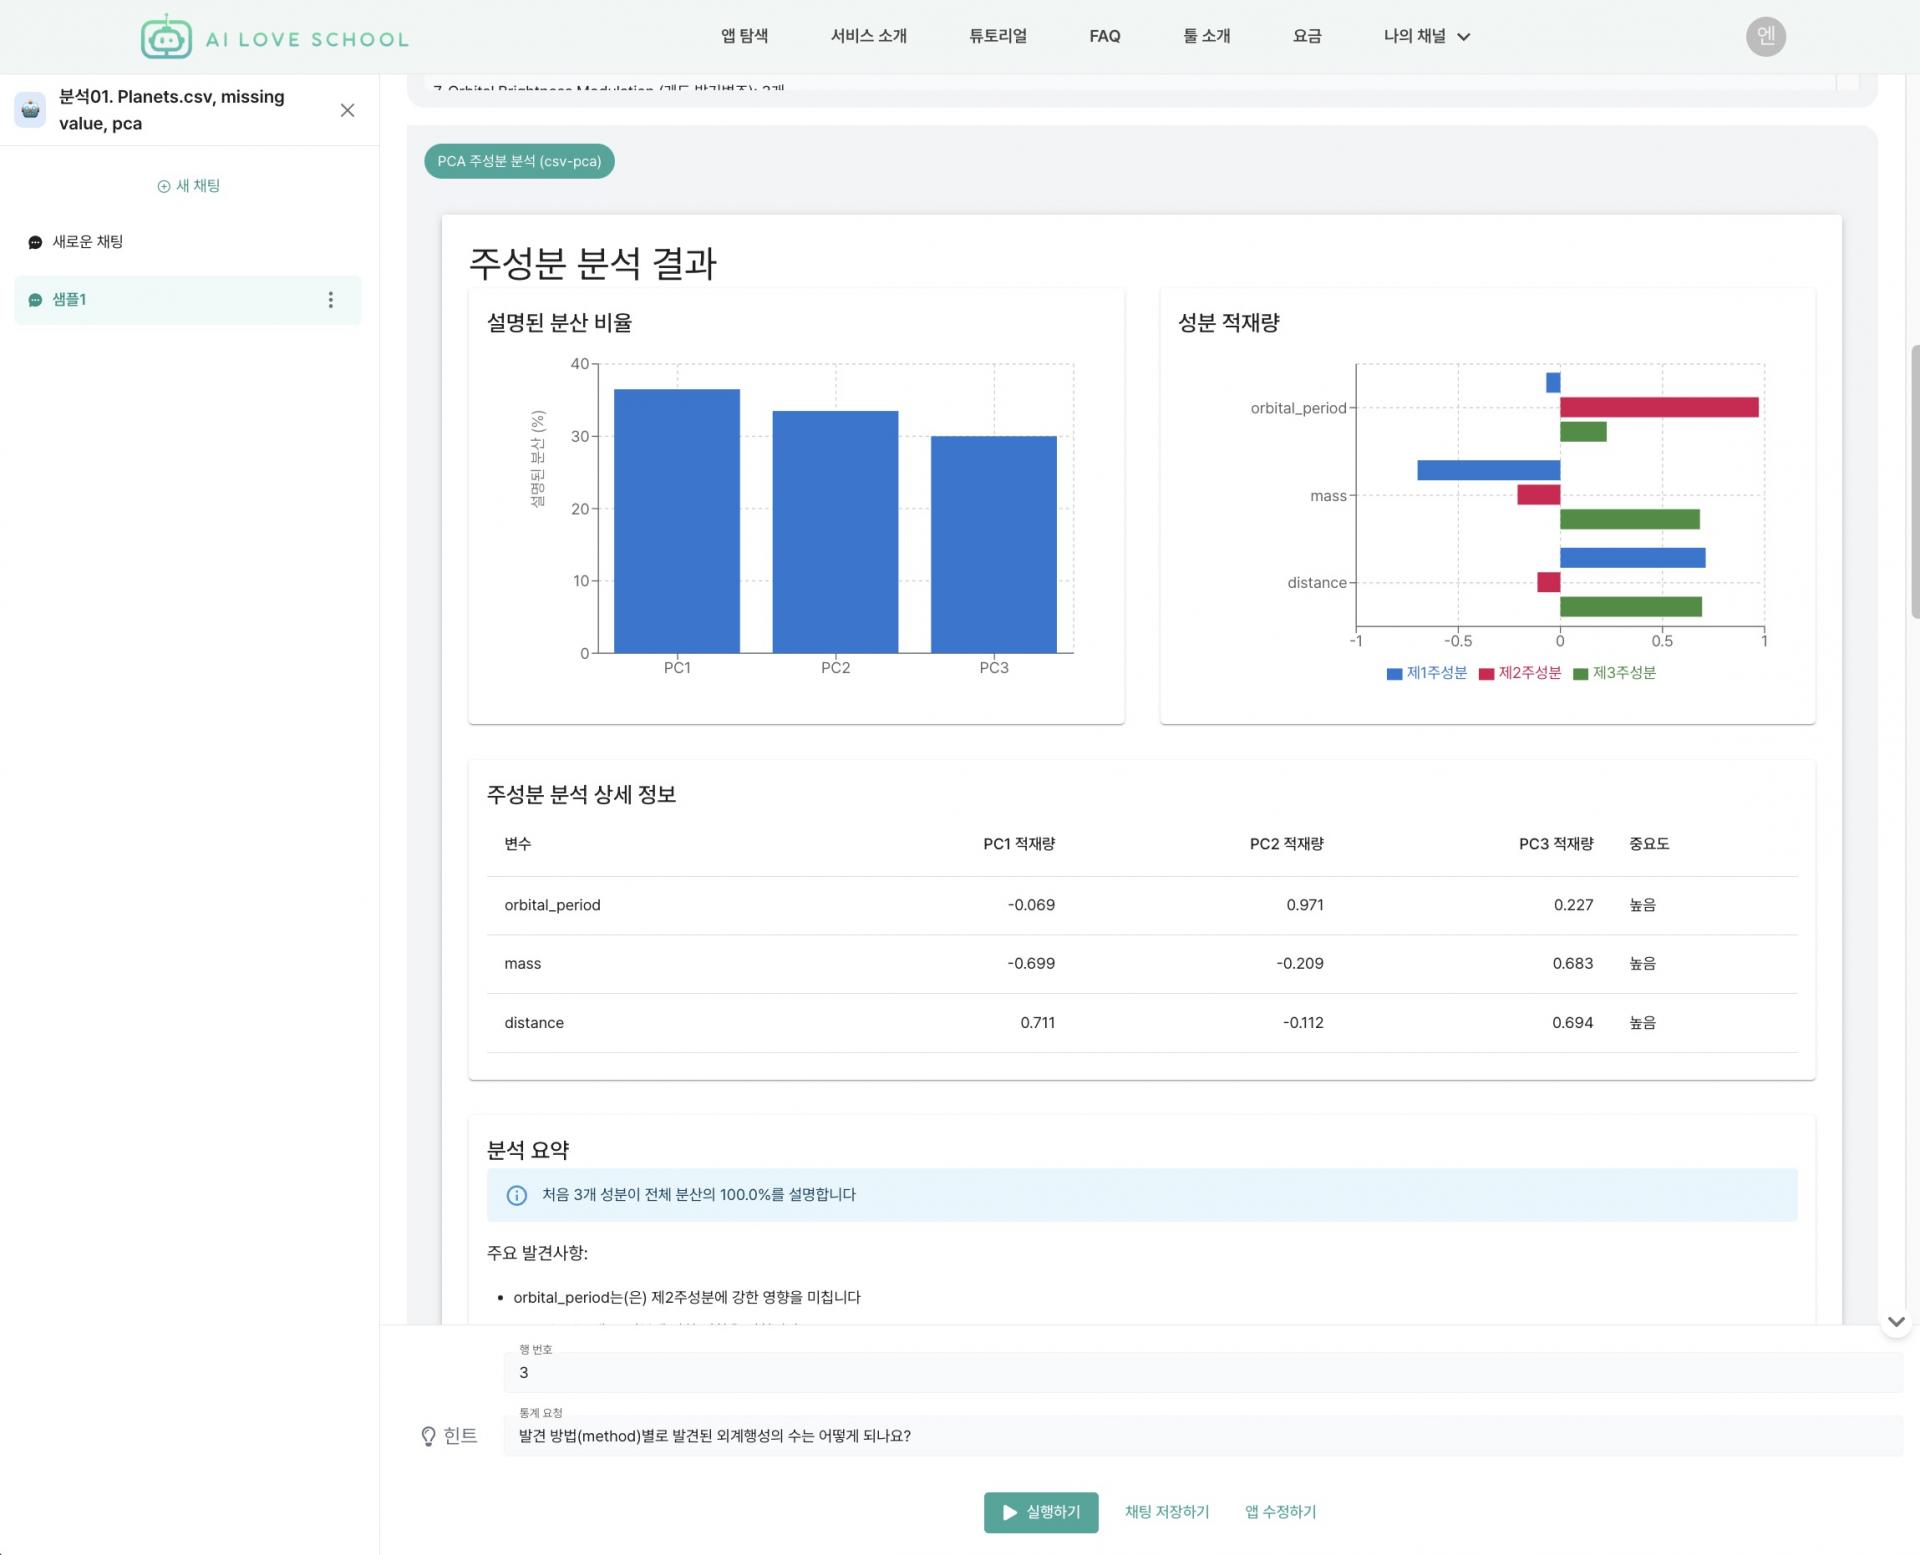Screen dimensions: 1920x1555
Task: Click the 새로운 채팅 chat bubble icon
Action: click(x=35, y=242)
